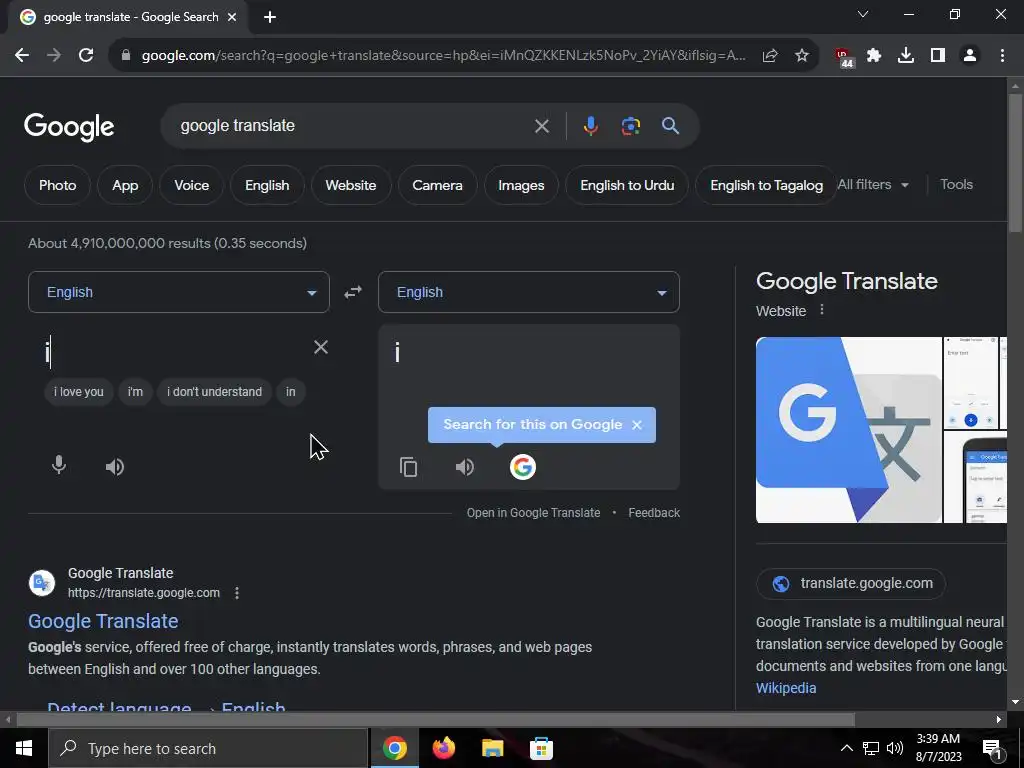Screen dimensions: 1024x768
Task: Open the source language English dropdown
Action: pos(179,292)
